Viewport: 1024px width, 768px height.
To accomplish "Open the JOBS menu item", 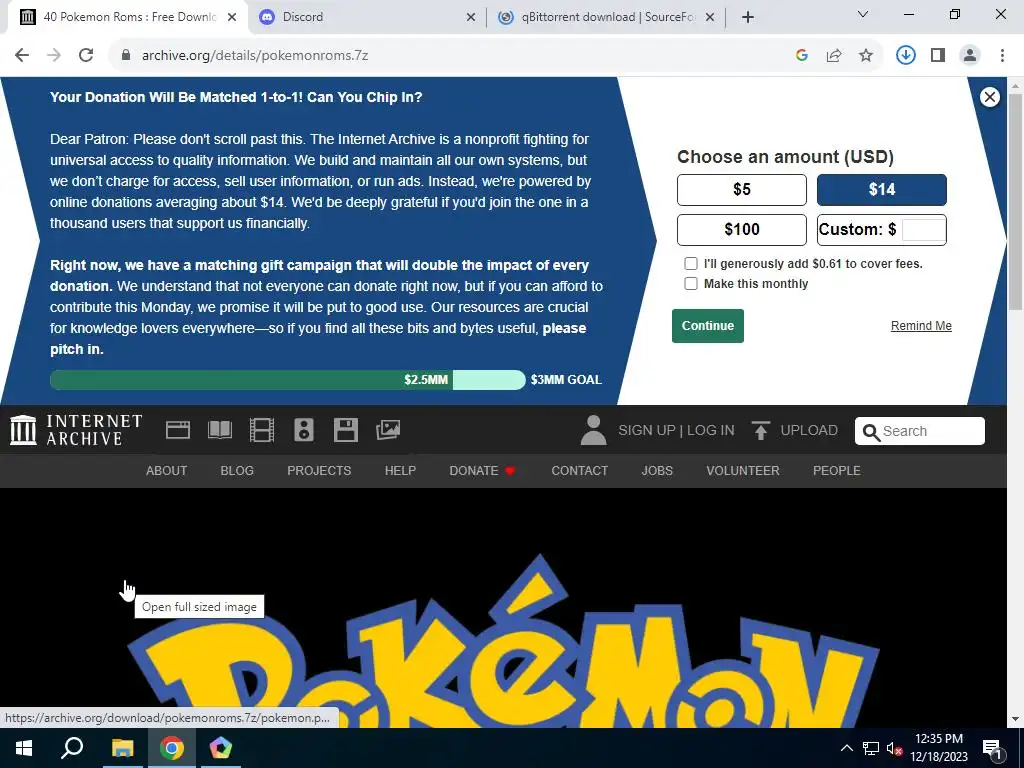I will tap(657, 471).
